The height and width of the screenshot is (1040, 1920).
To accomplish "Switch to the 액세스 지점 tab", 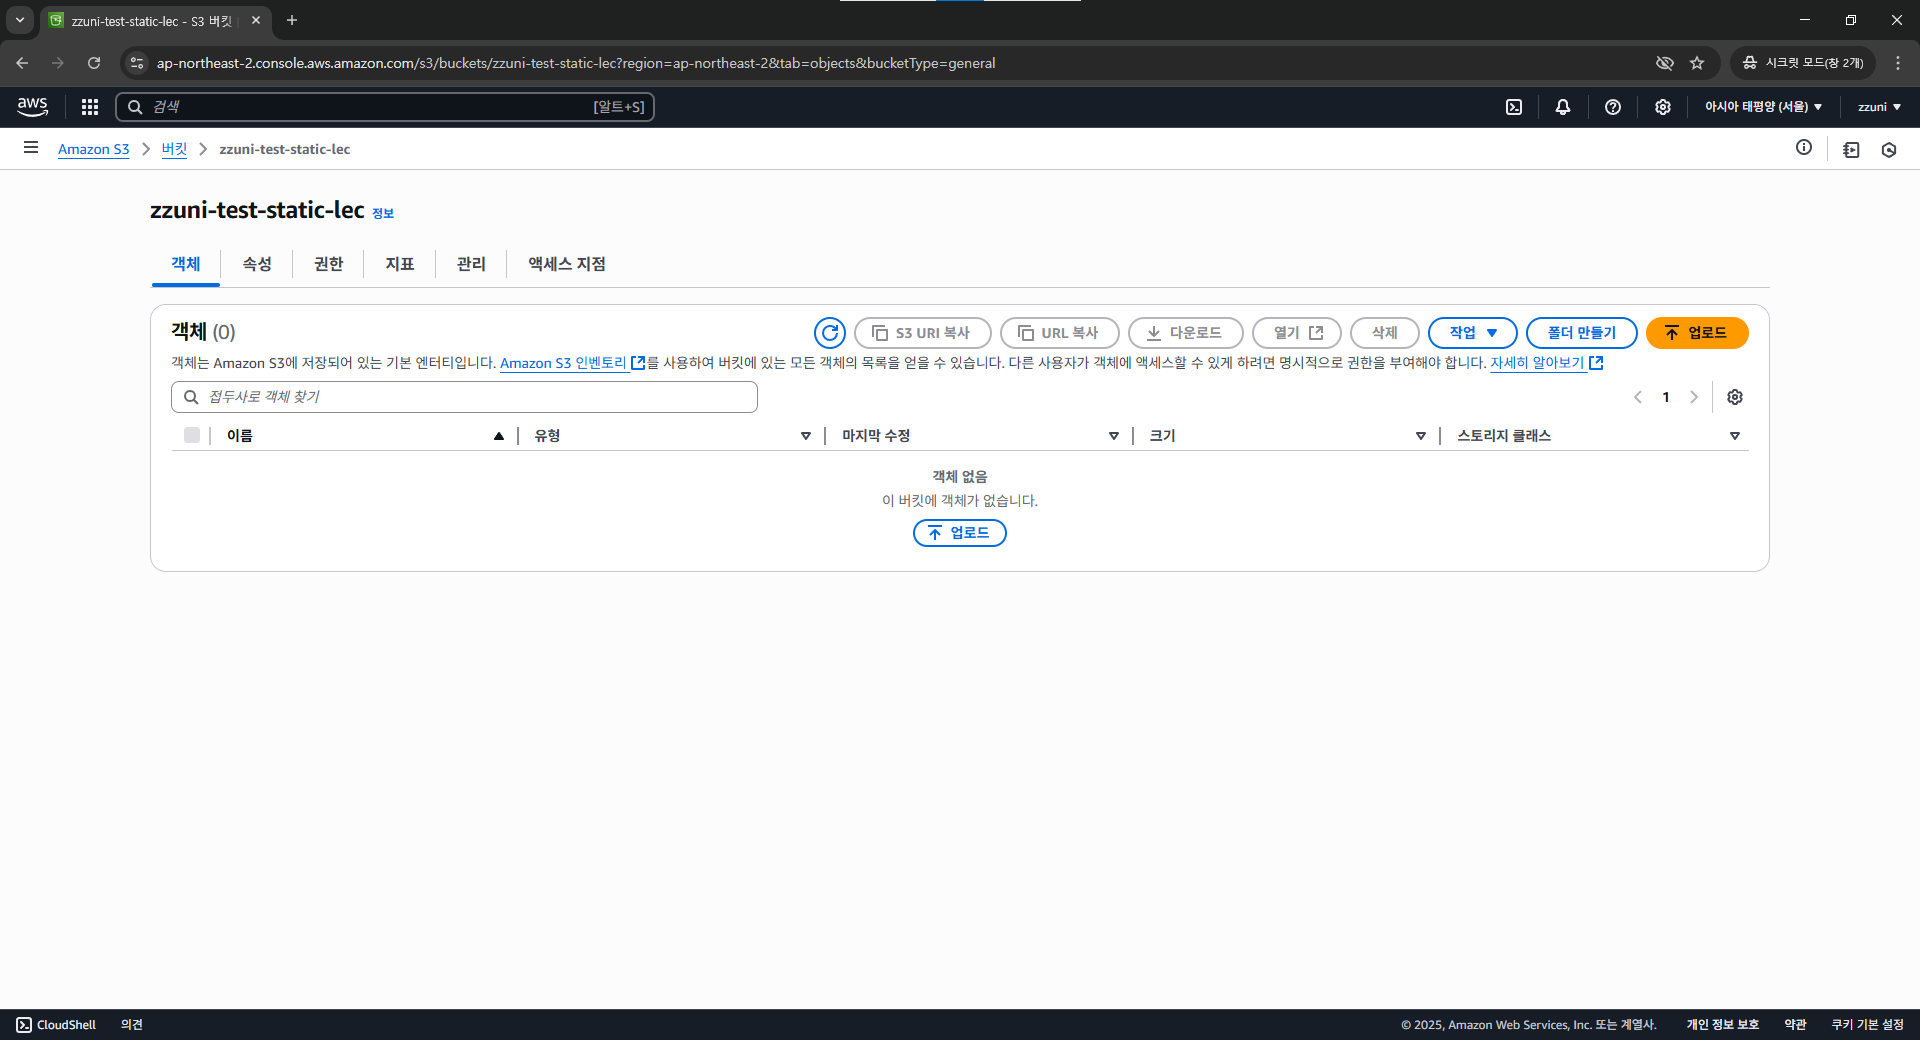I will 567,264.
